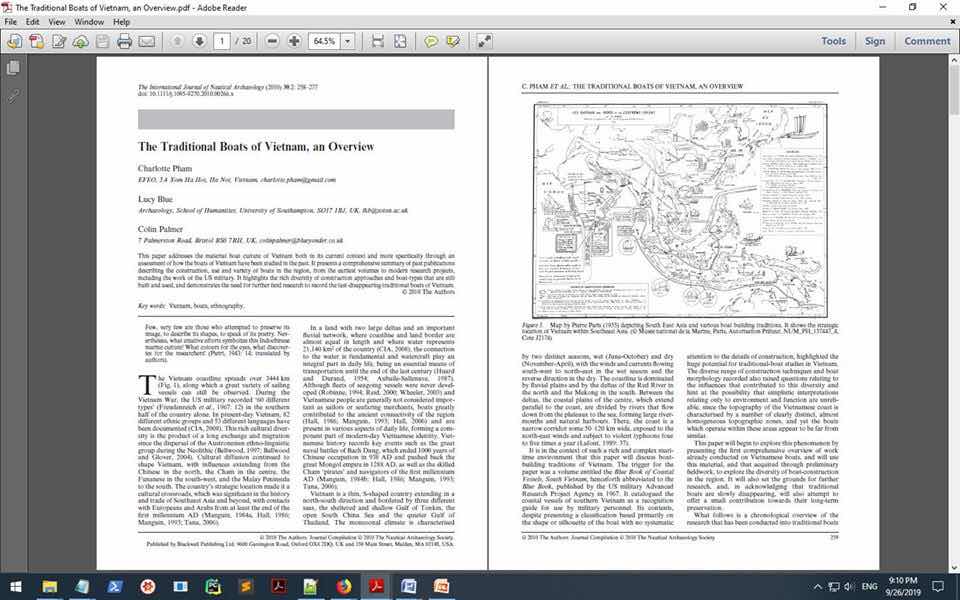
Task: Open the File menu
Action: [x=11, y=21]
